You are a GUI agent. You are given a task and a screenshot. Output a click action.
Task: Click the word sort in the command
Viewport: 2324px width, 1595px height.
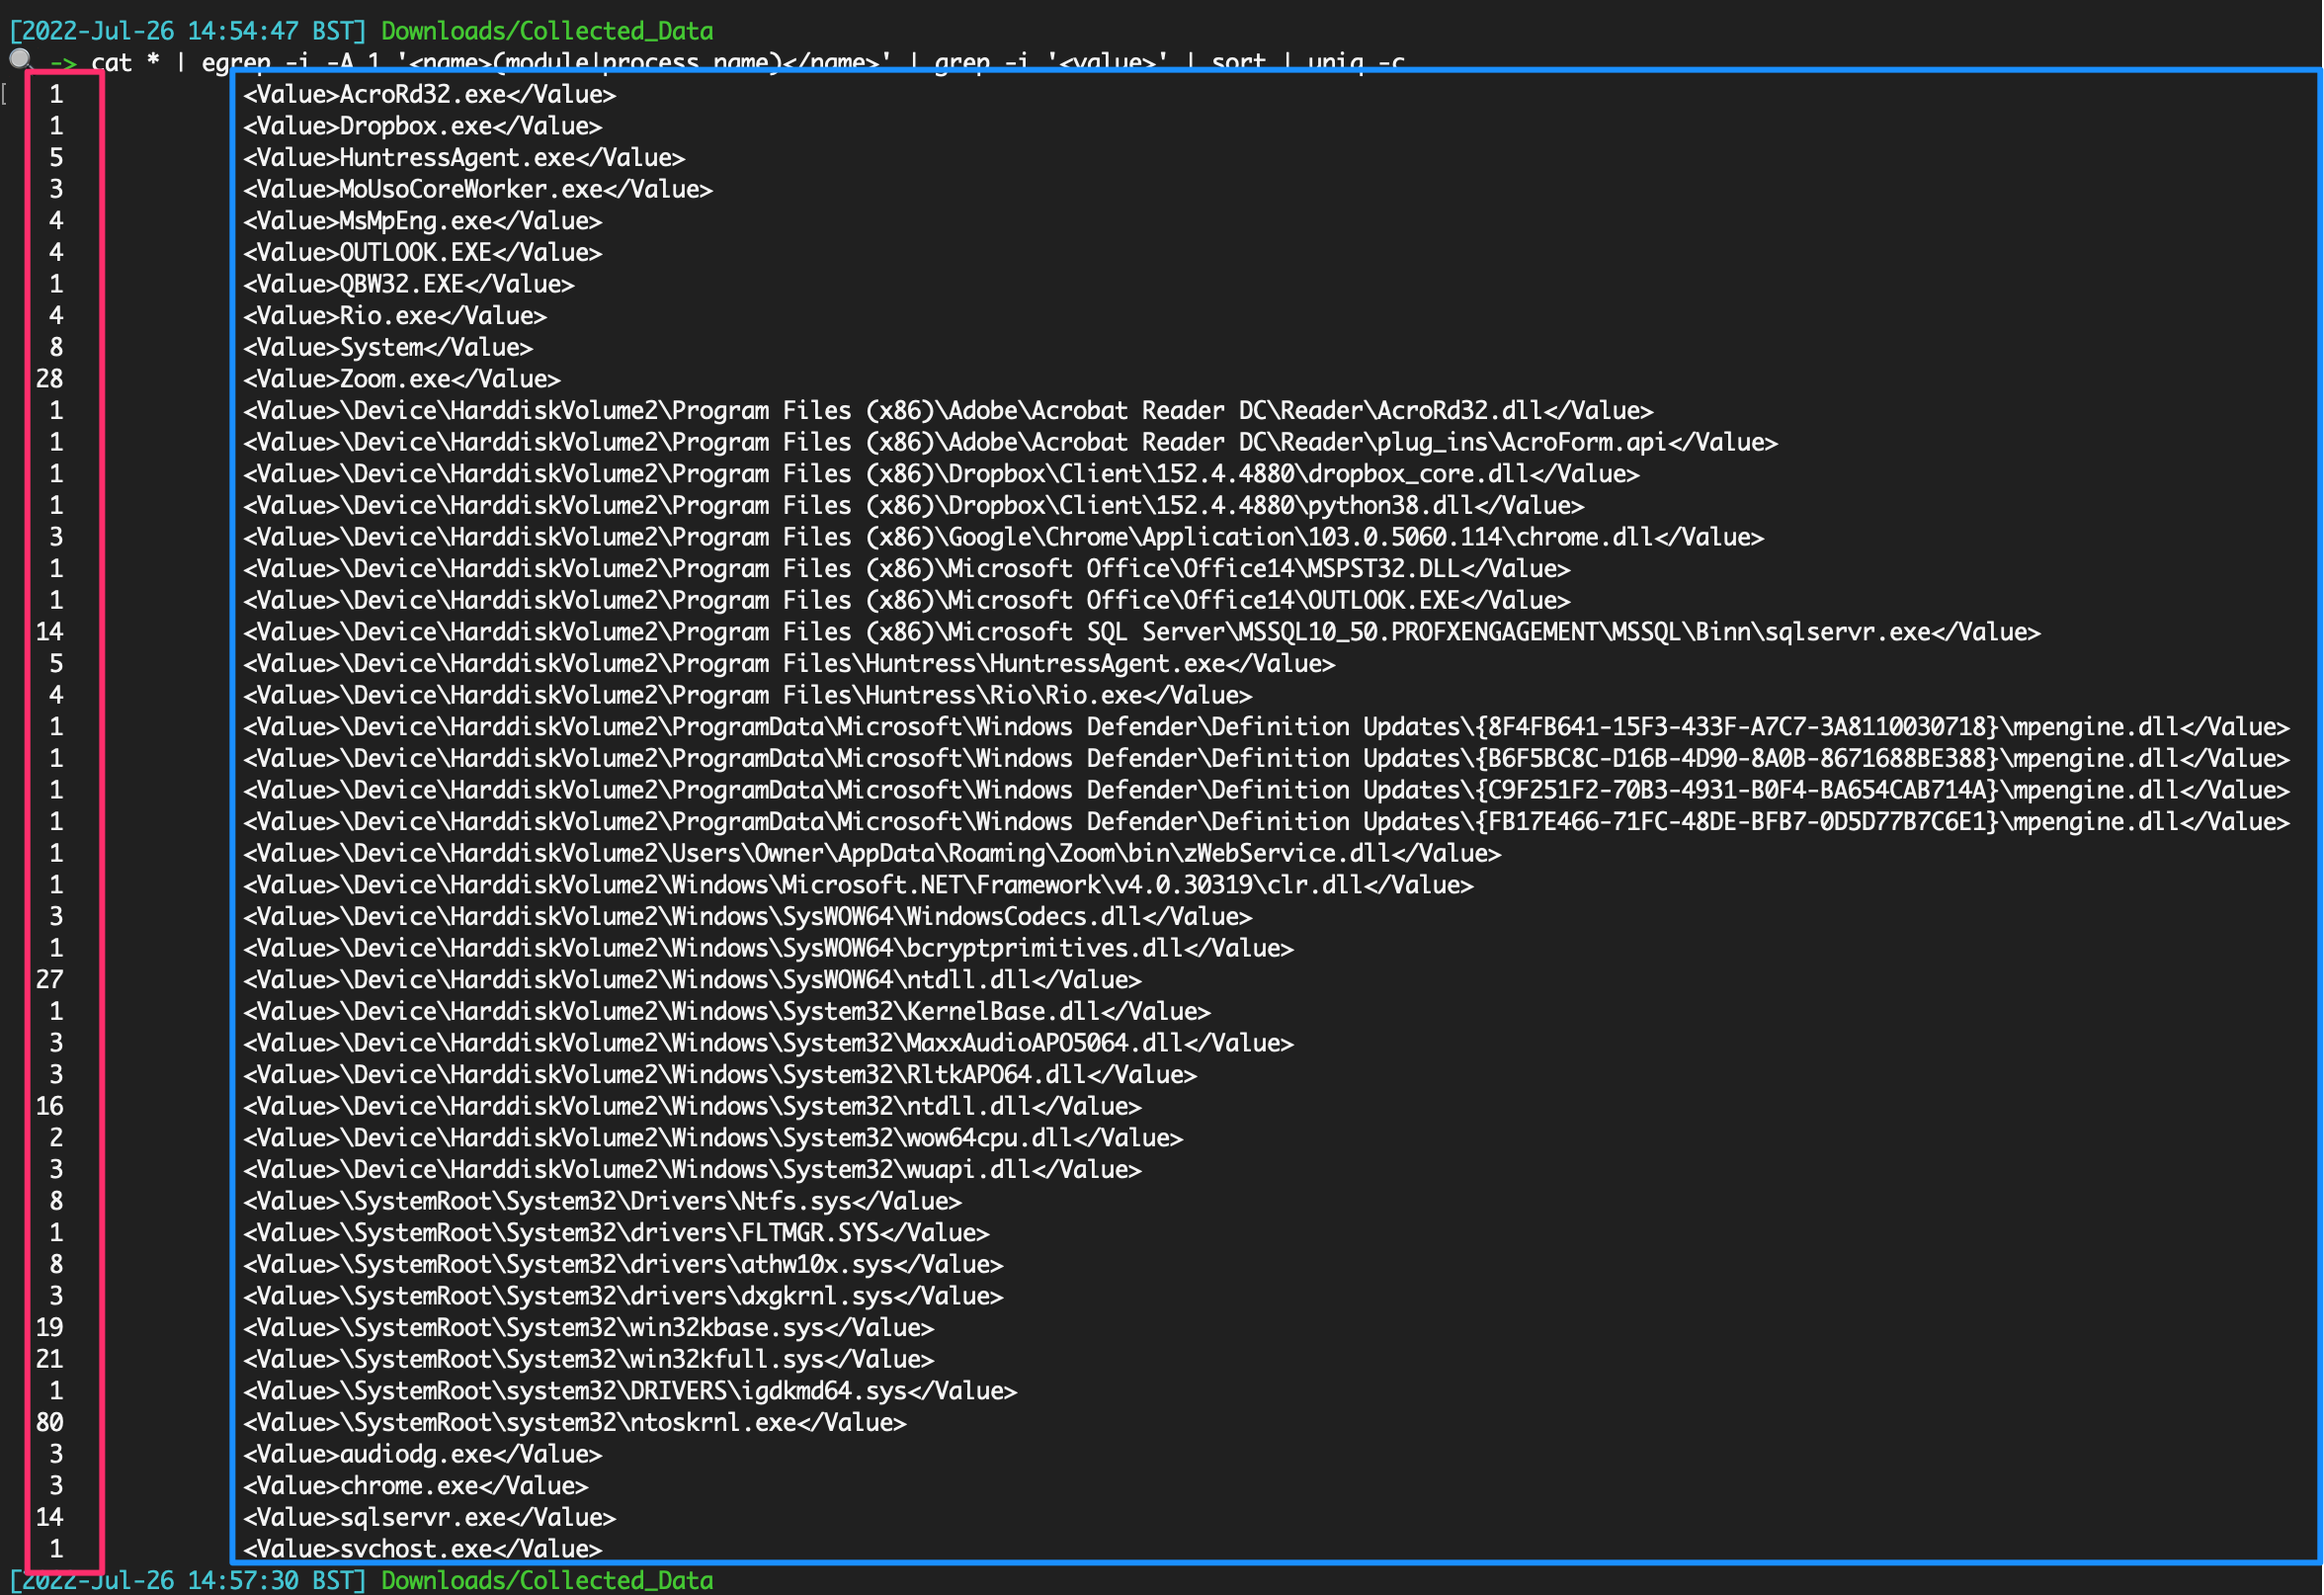point(1238,63)
